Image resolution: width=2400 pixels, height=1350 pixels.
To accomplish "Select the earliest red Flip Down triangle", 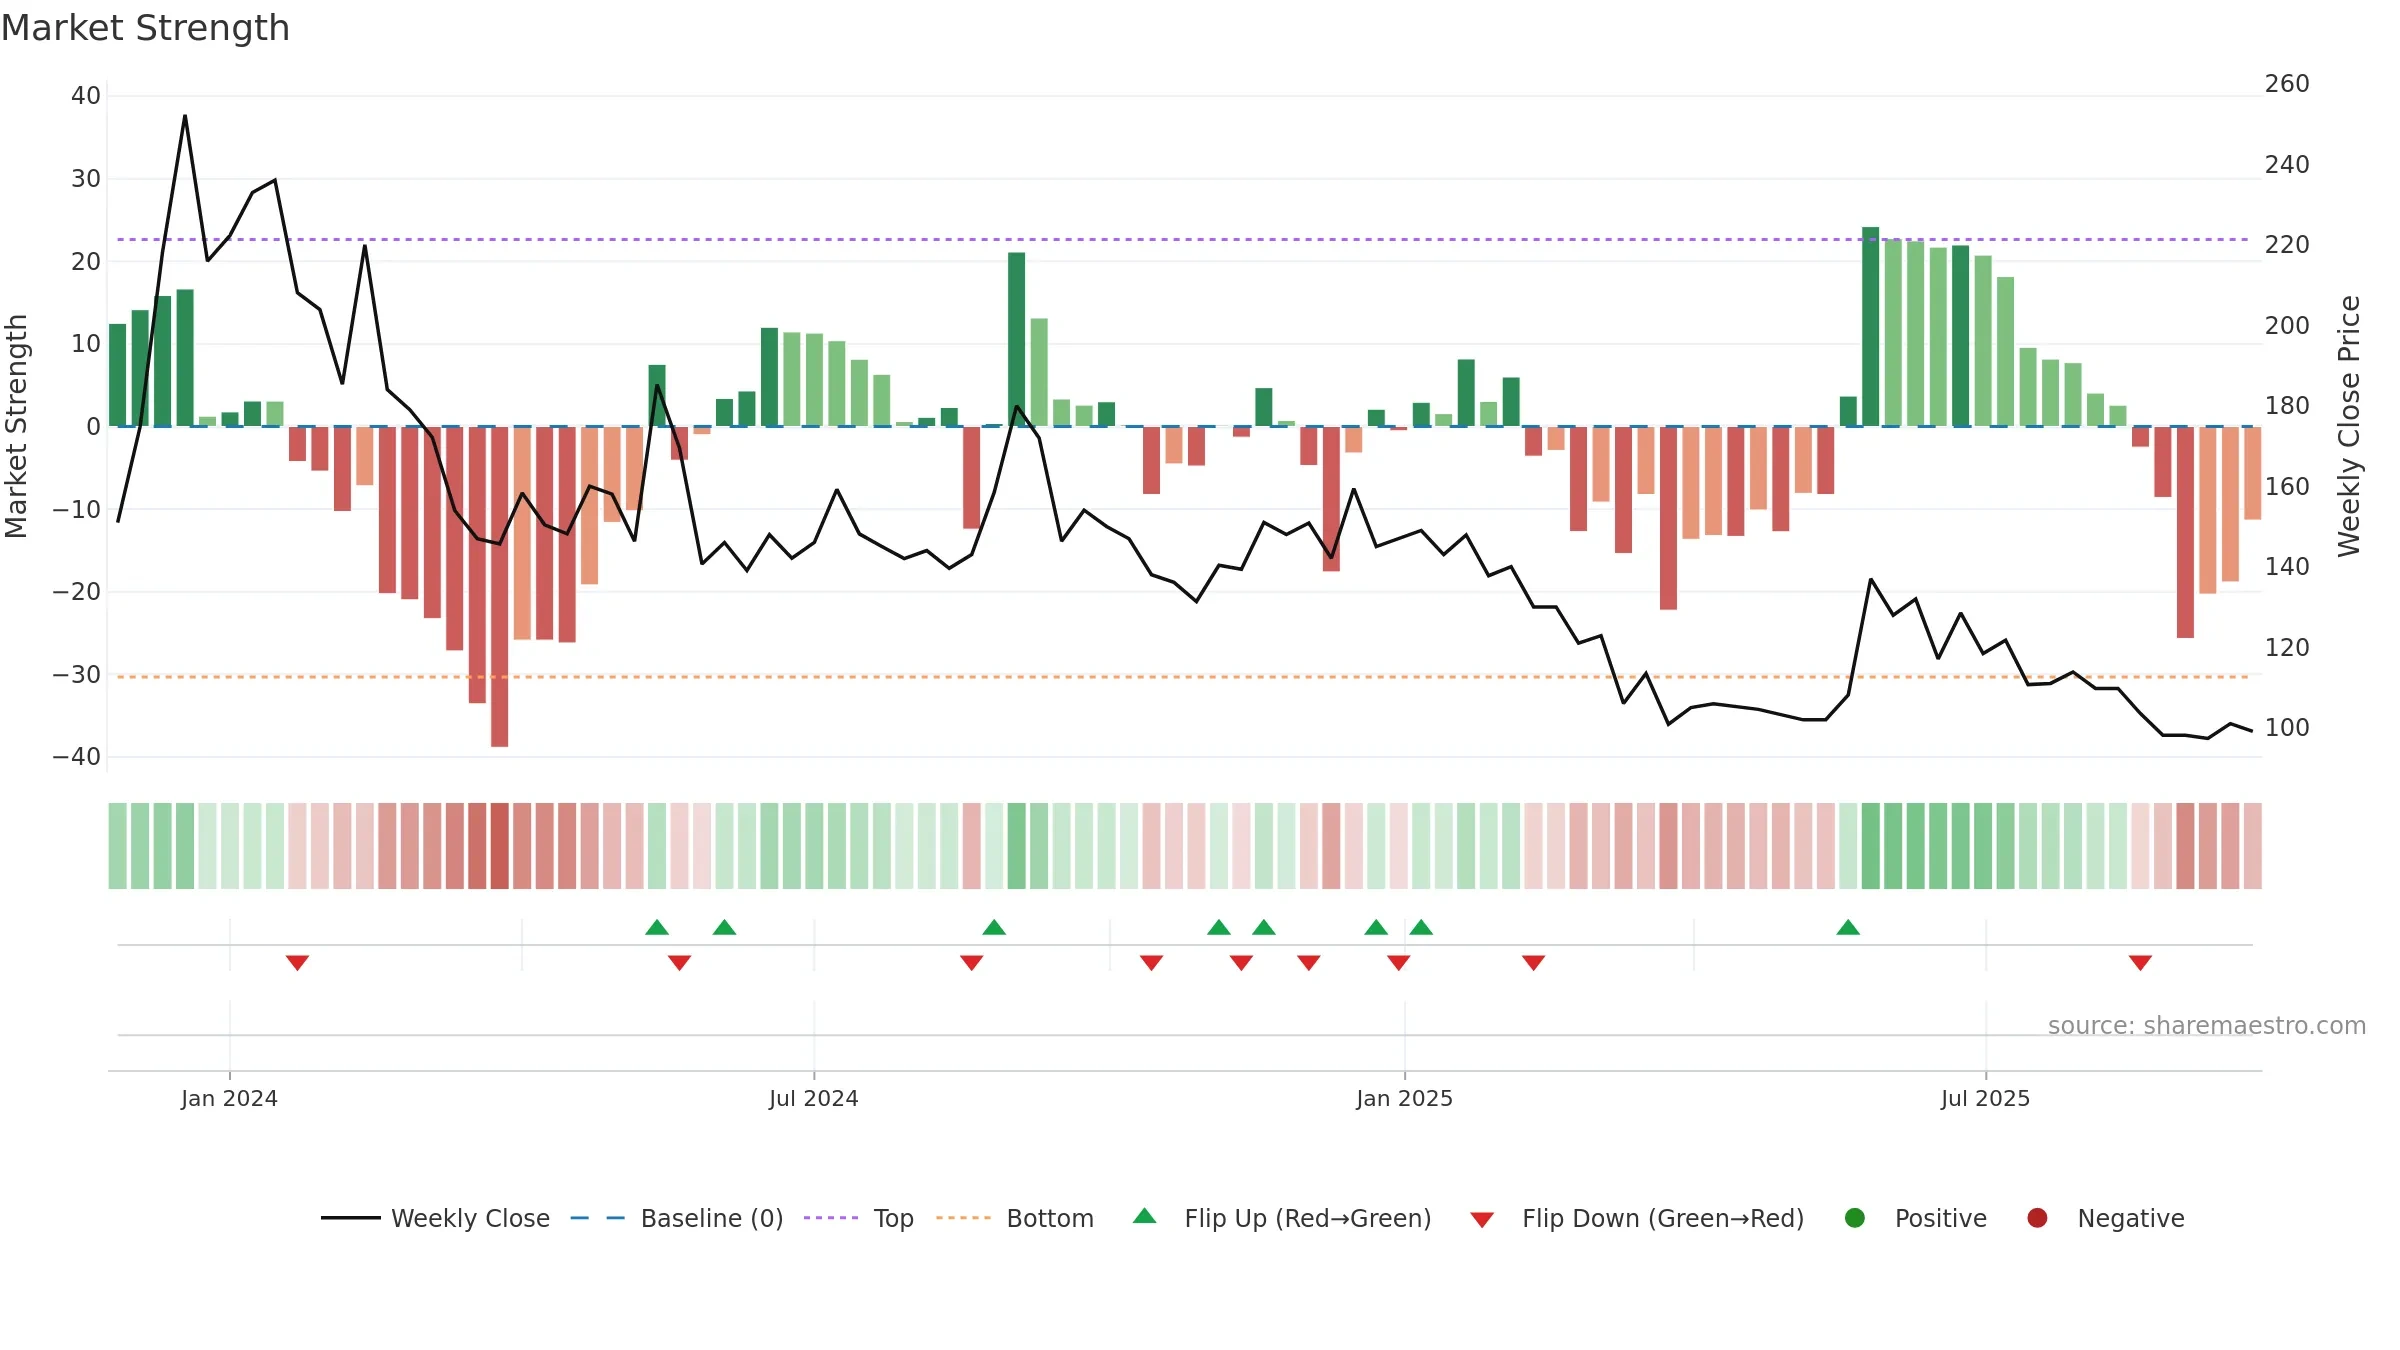I will (x=297, y=962).
